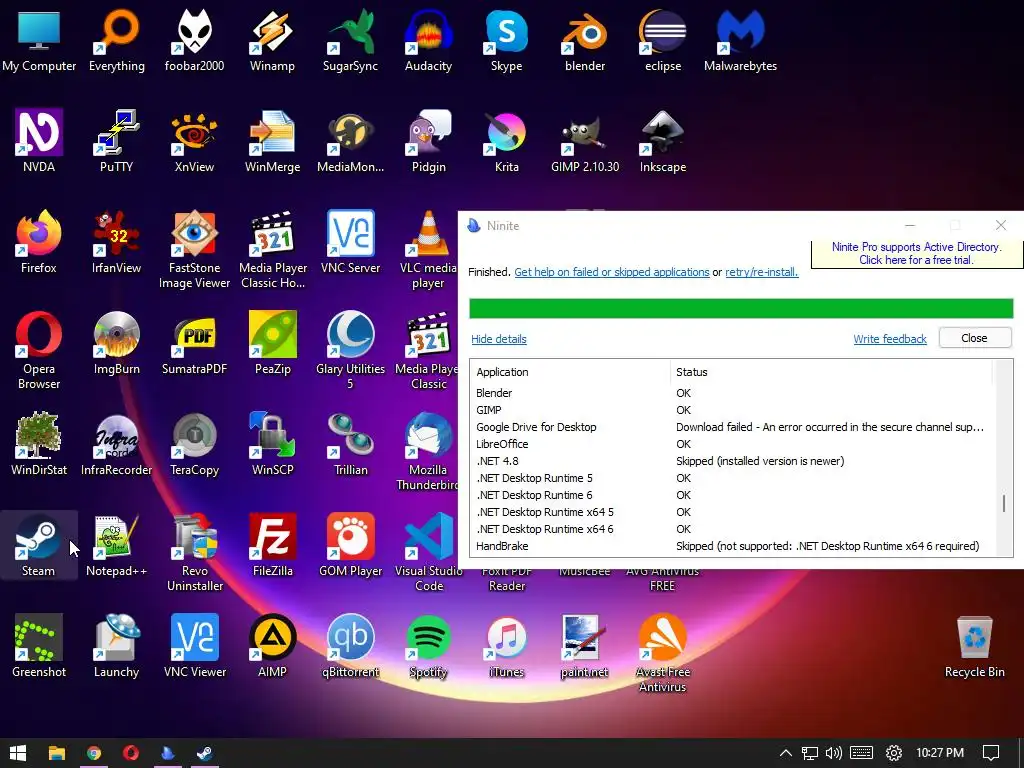Select the Audacity desktop icon

click(428, 40)
